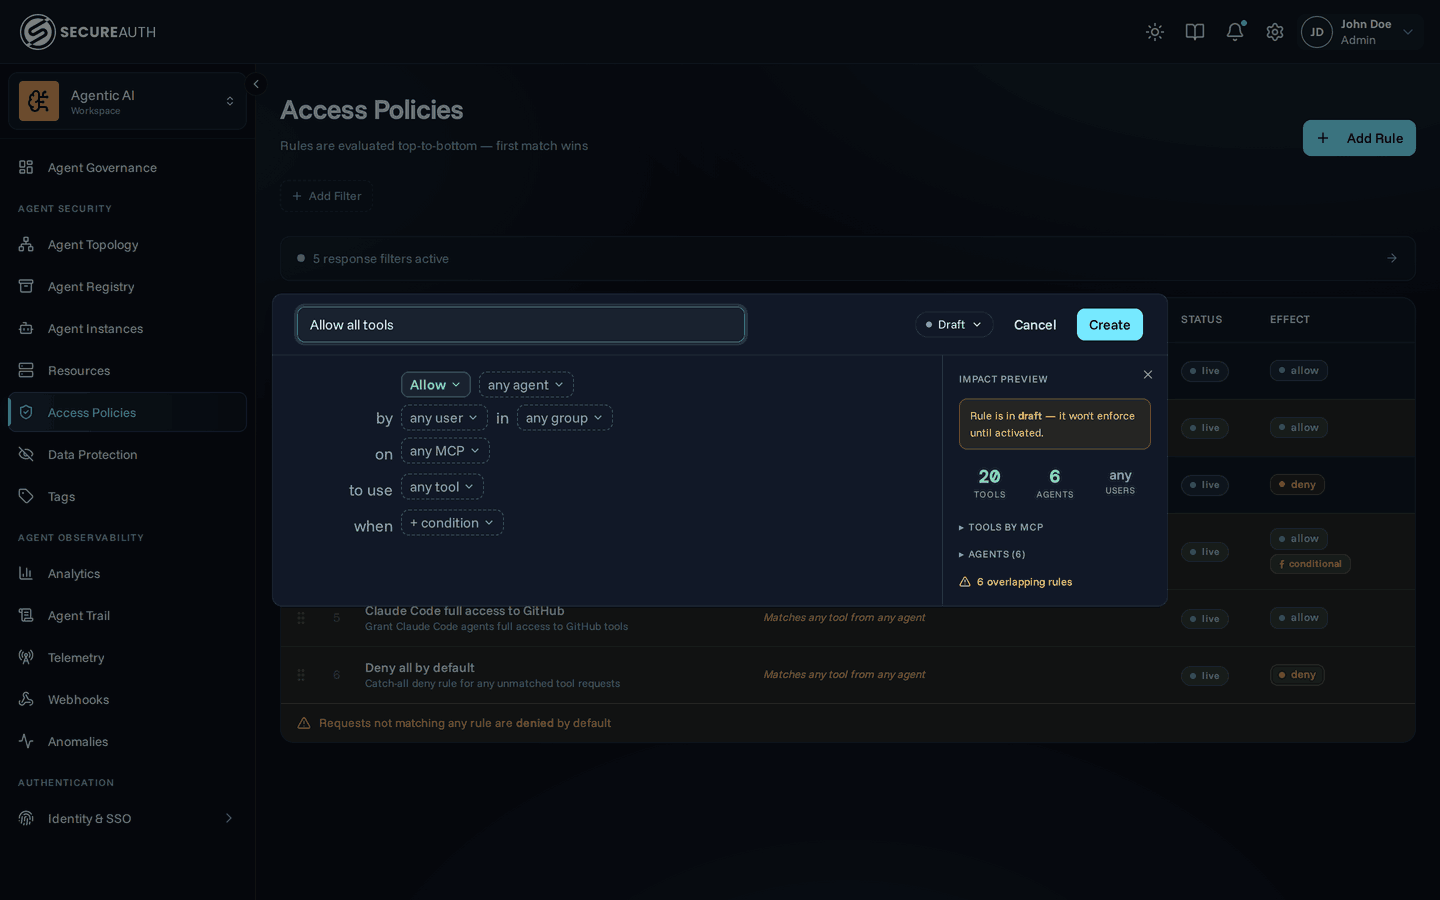
Task: Open the any agent dropdown
Action: coord(526,385)
